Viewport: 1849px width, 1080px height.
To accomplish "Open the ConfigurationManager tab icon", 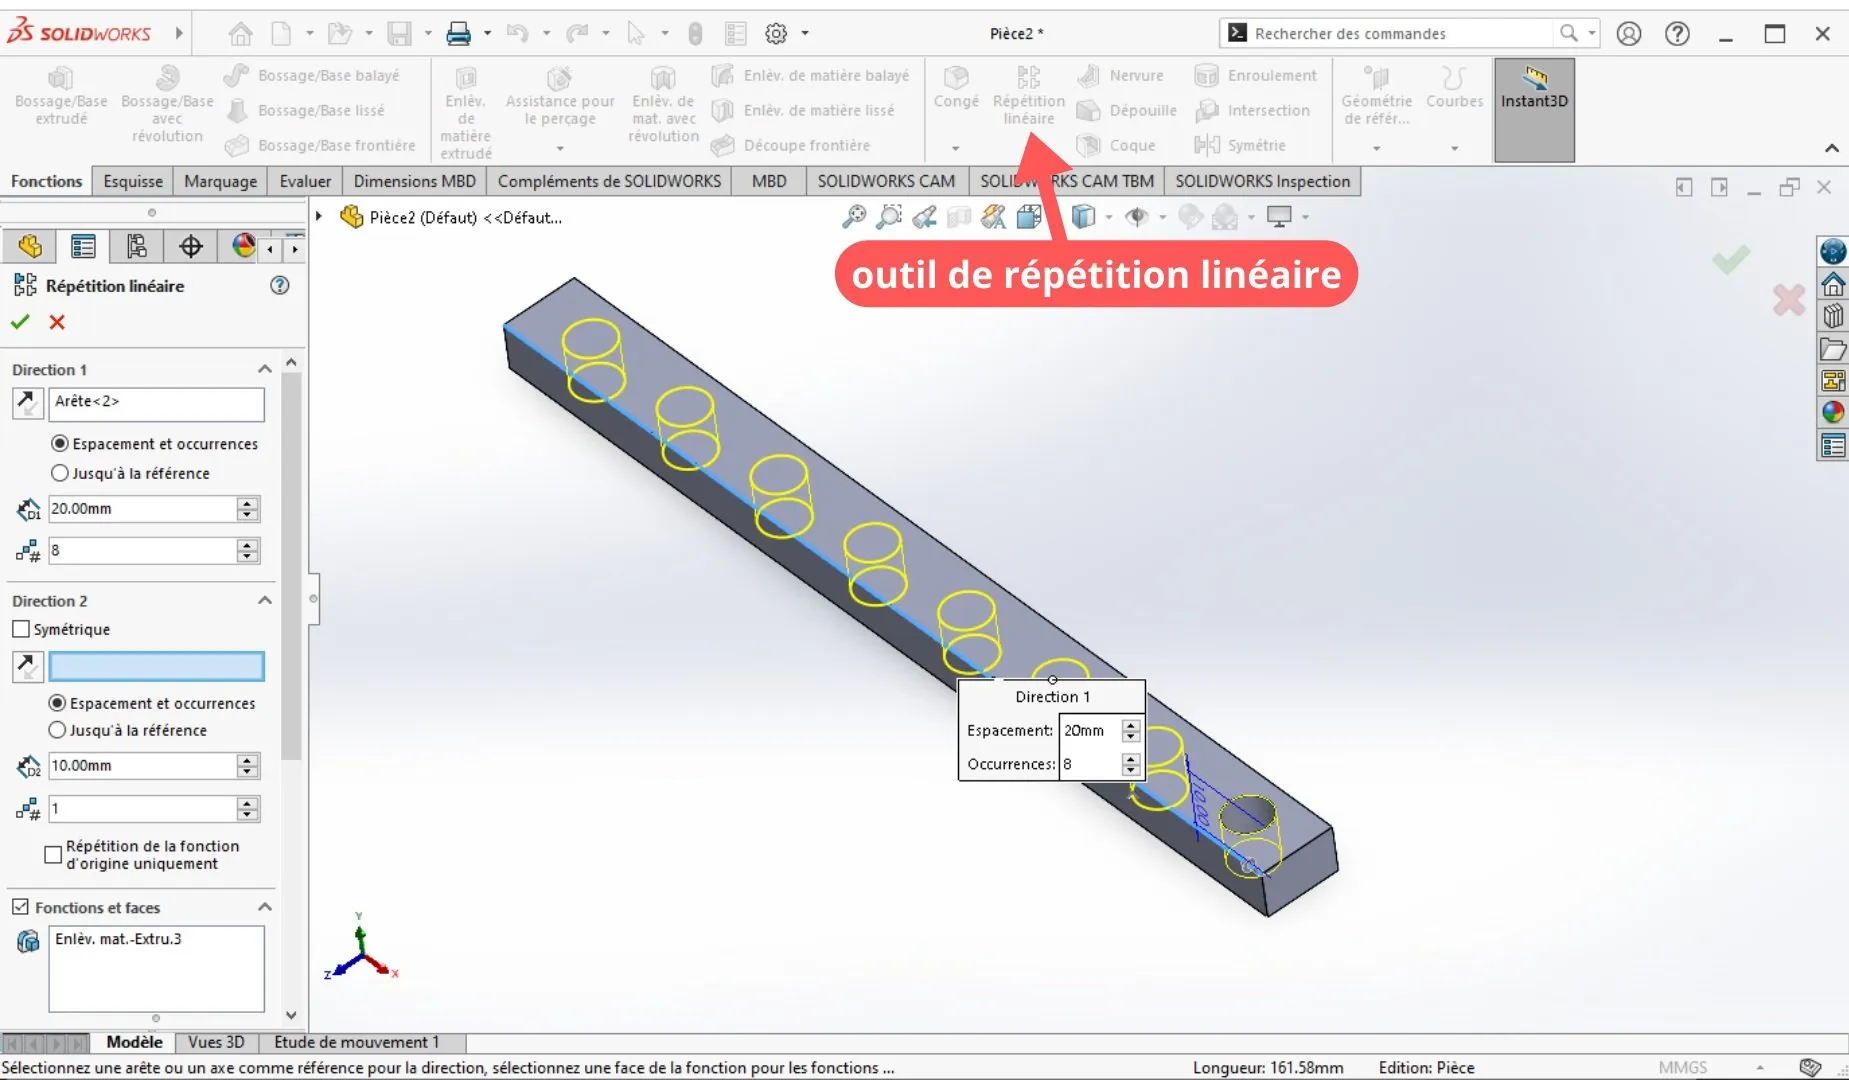I will click(x=137, y=246).
